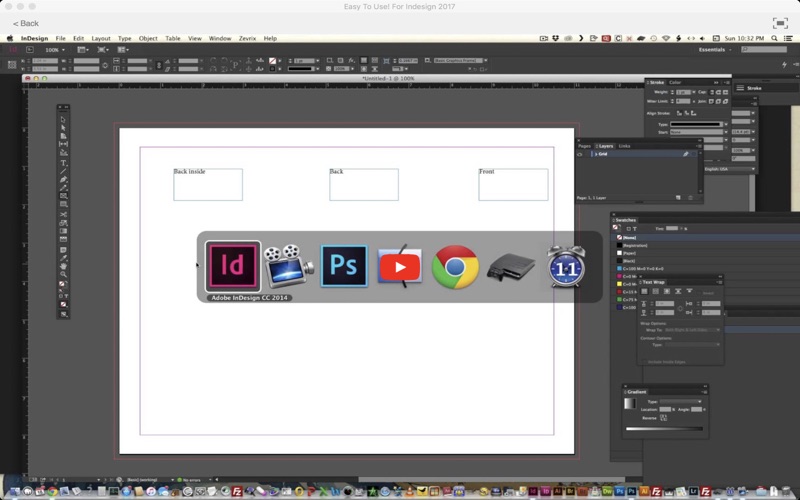Select the Gradient Swatch tool
This screenshot has height=500, width=800.
click(x=63, y=231)
